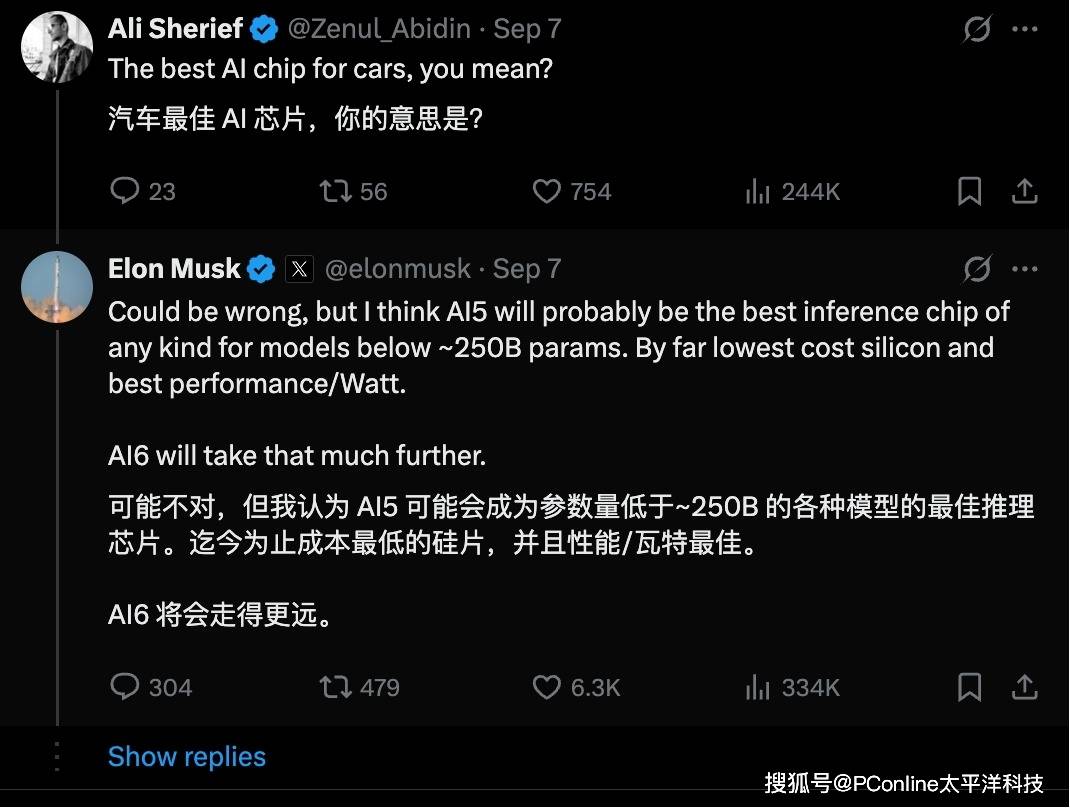Screen dimensions: 1070x808
Task: Open Ali Sherief's display name link
Action: 176,29
